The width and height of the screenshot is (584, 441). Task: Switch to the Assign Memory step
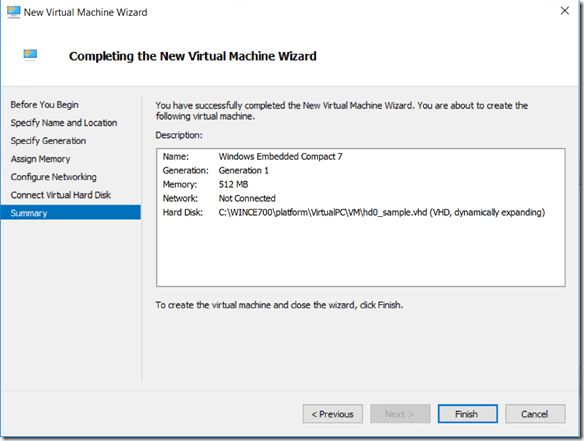[40, 159]
